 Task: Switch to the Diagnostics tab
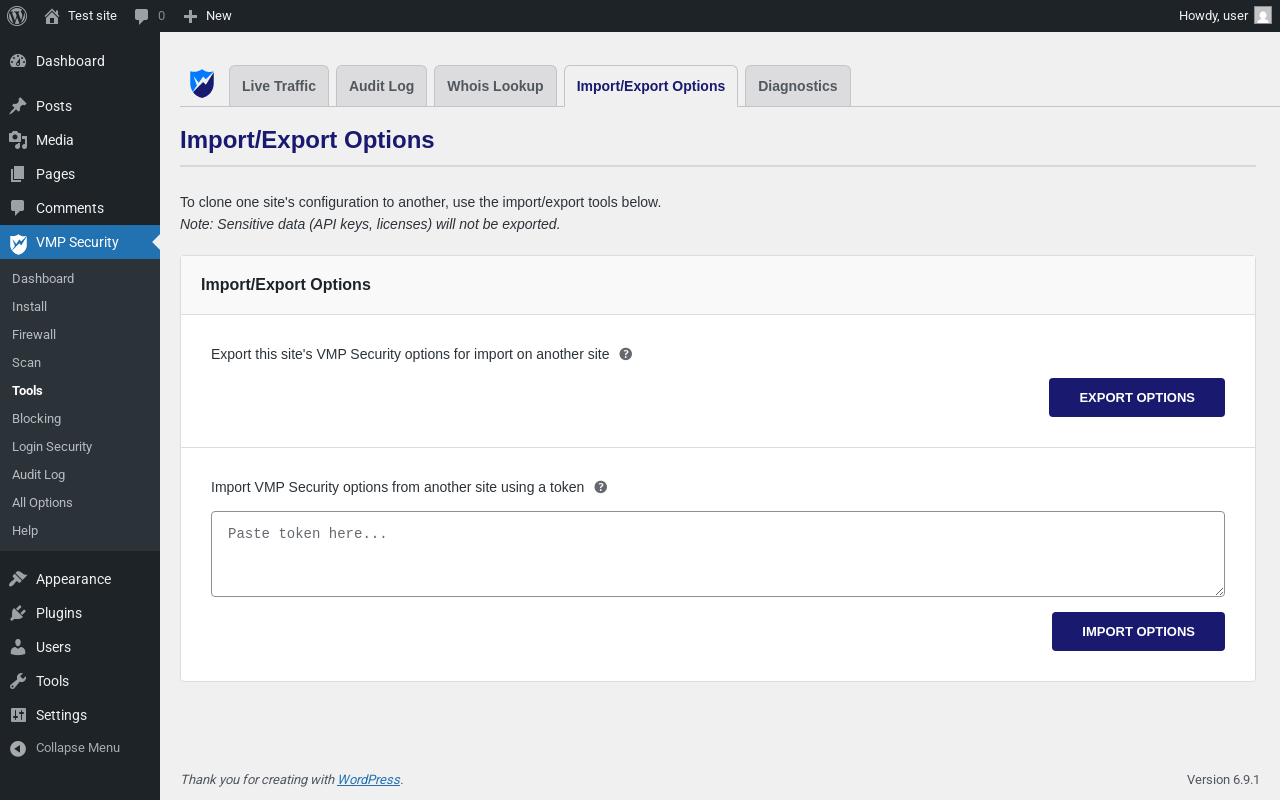coord(798,86)
